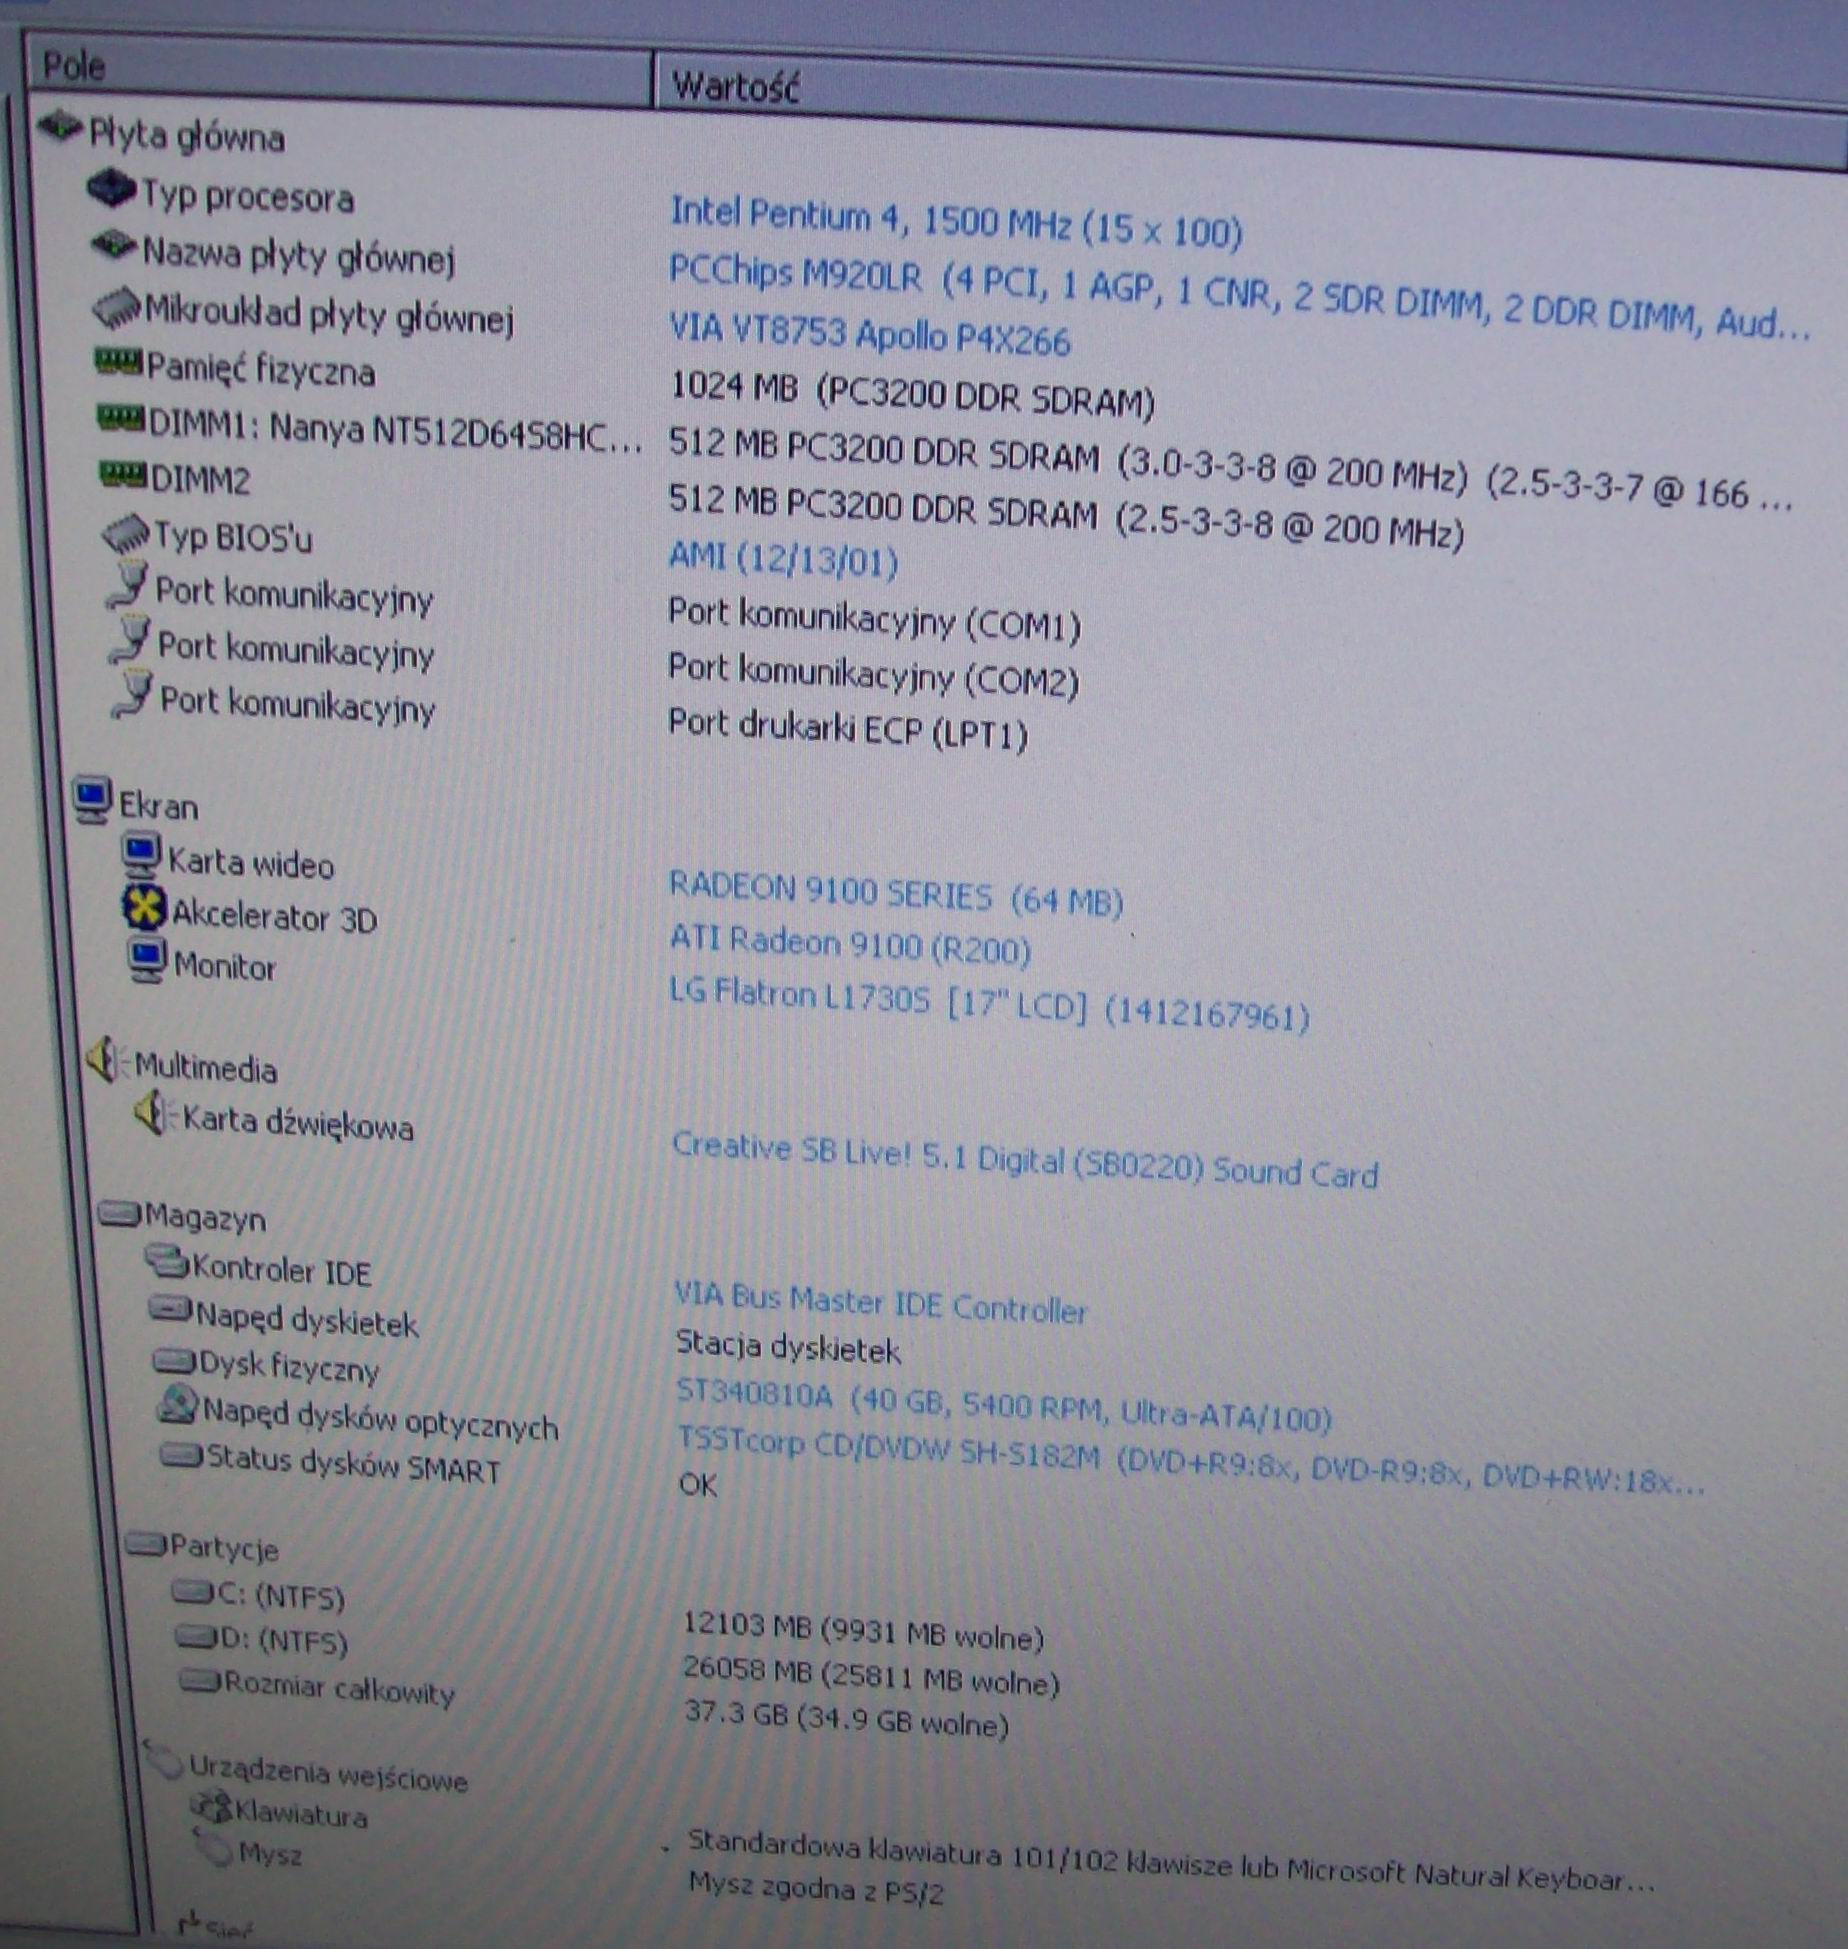Open the LG Flatron L1730S monitor link

(989, 1003)
